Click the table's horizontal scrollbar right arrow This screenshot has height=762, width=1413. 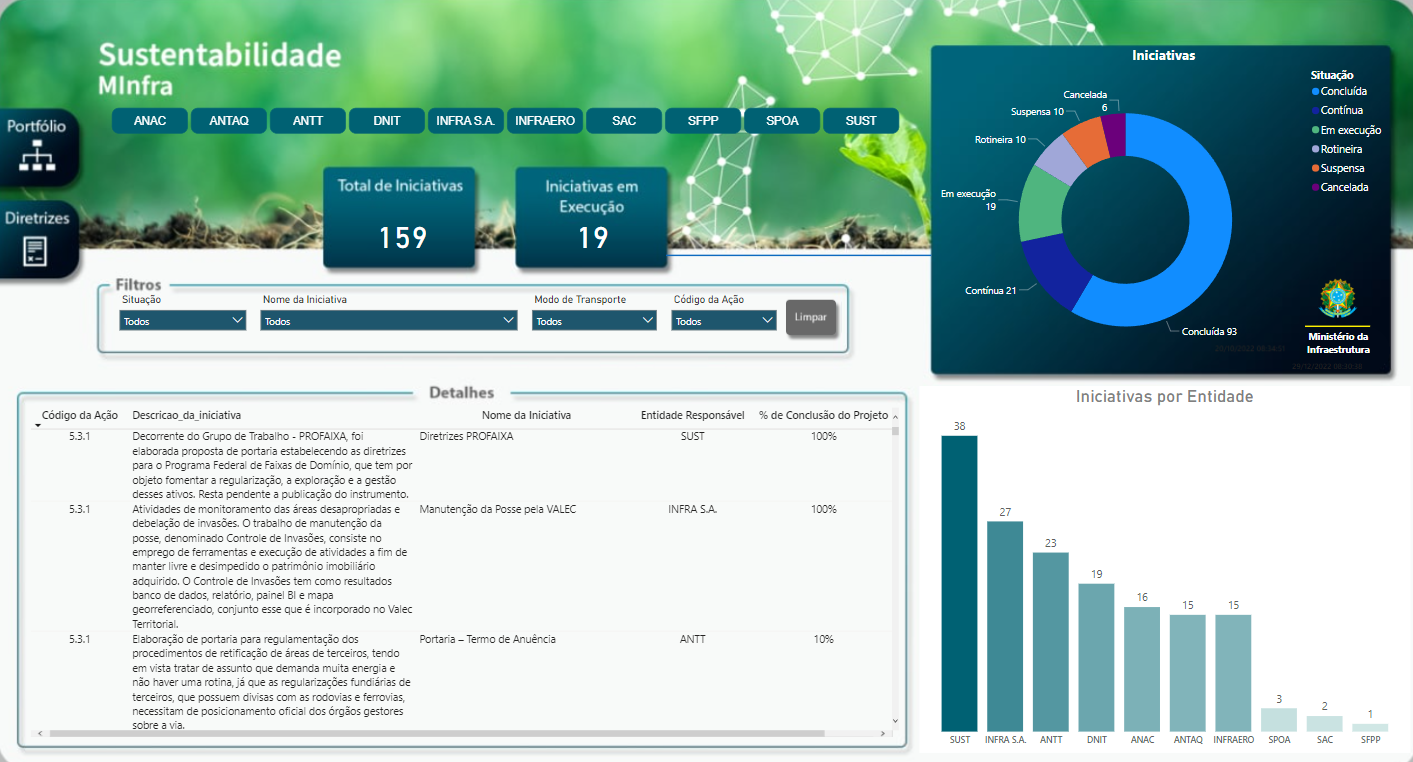881,733
